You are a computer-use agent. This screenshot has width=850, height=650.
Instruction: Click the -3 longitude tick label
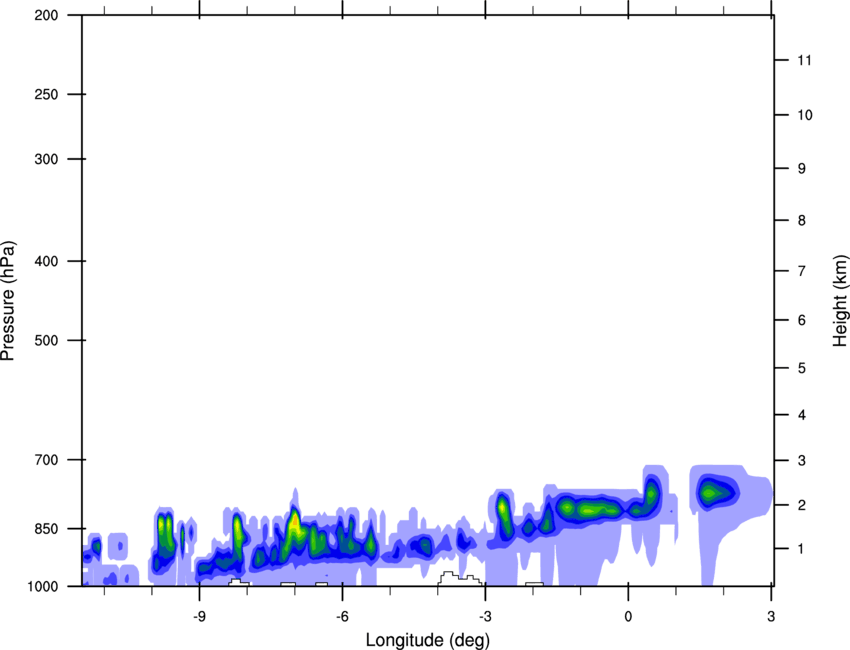[x=485, y=616]
